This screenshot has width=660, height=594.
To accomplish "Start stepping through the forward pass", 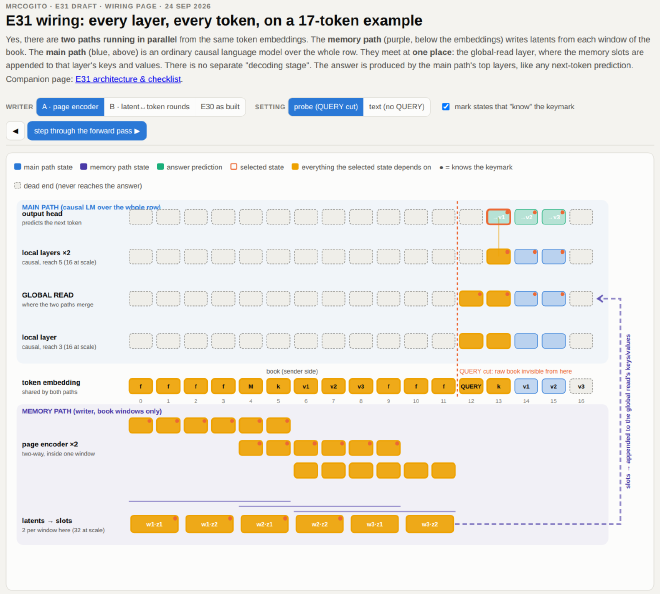I will (x=87, y=131).
